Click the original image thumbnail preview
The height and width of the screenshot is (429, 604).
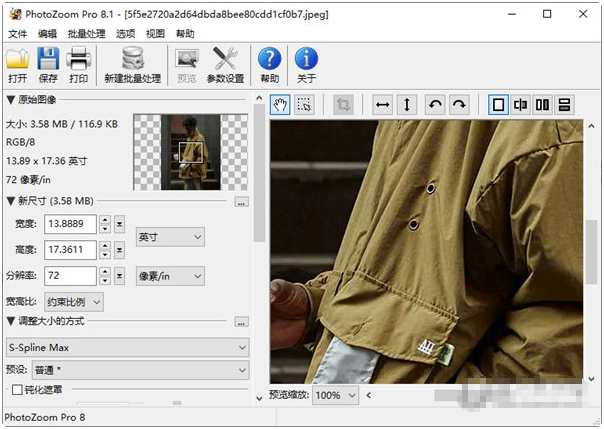click(190, 151)
